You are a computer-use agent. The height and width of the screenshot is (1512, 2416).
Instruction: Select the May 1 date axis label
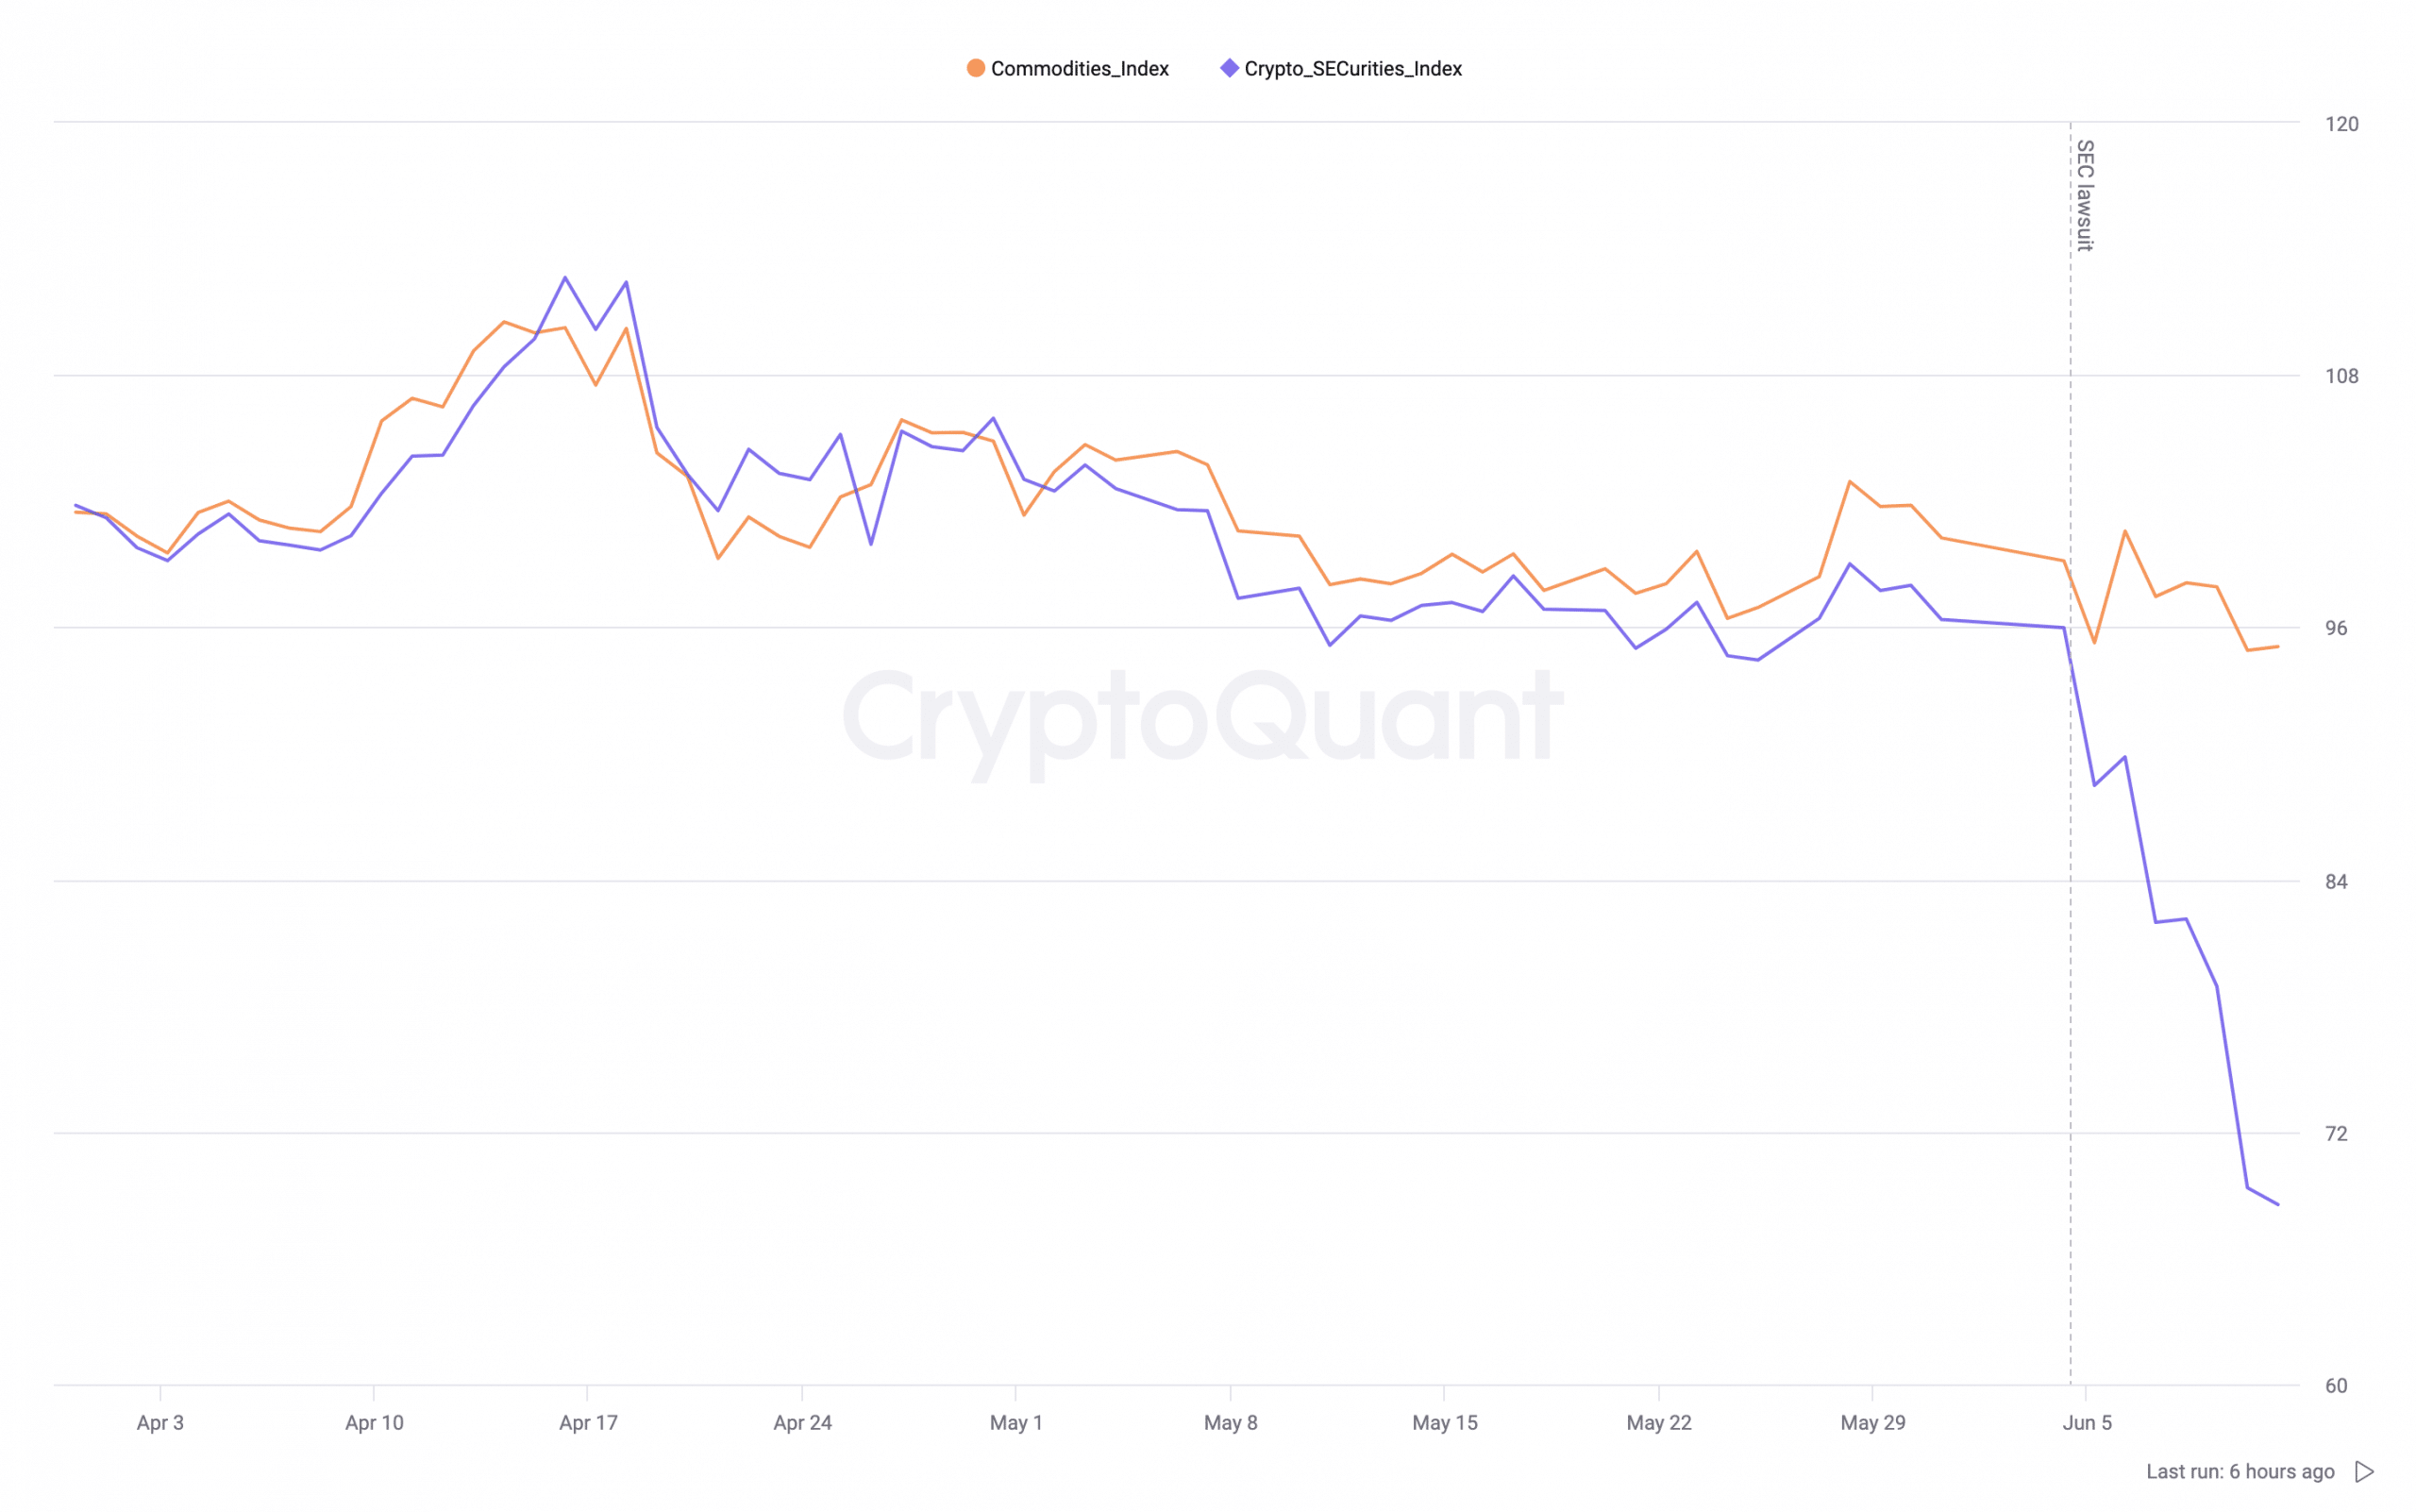pos(1016,1422)
